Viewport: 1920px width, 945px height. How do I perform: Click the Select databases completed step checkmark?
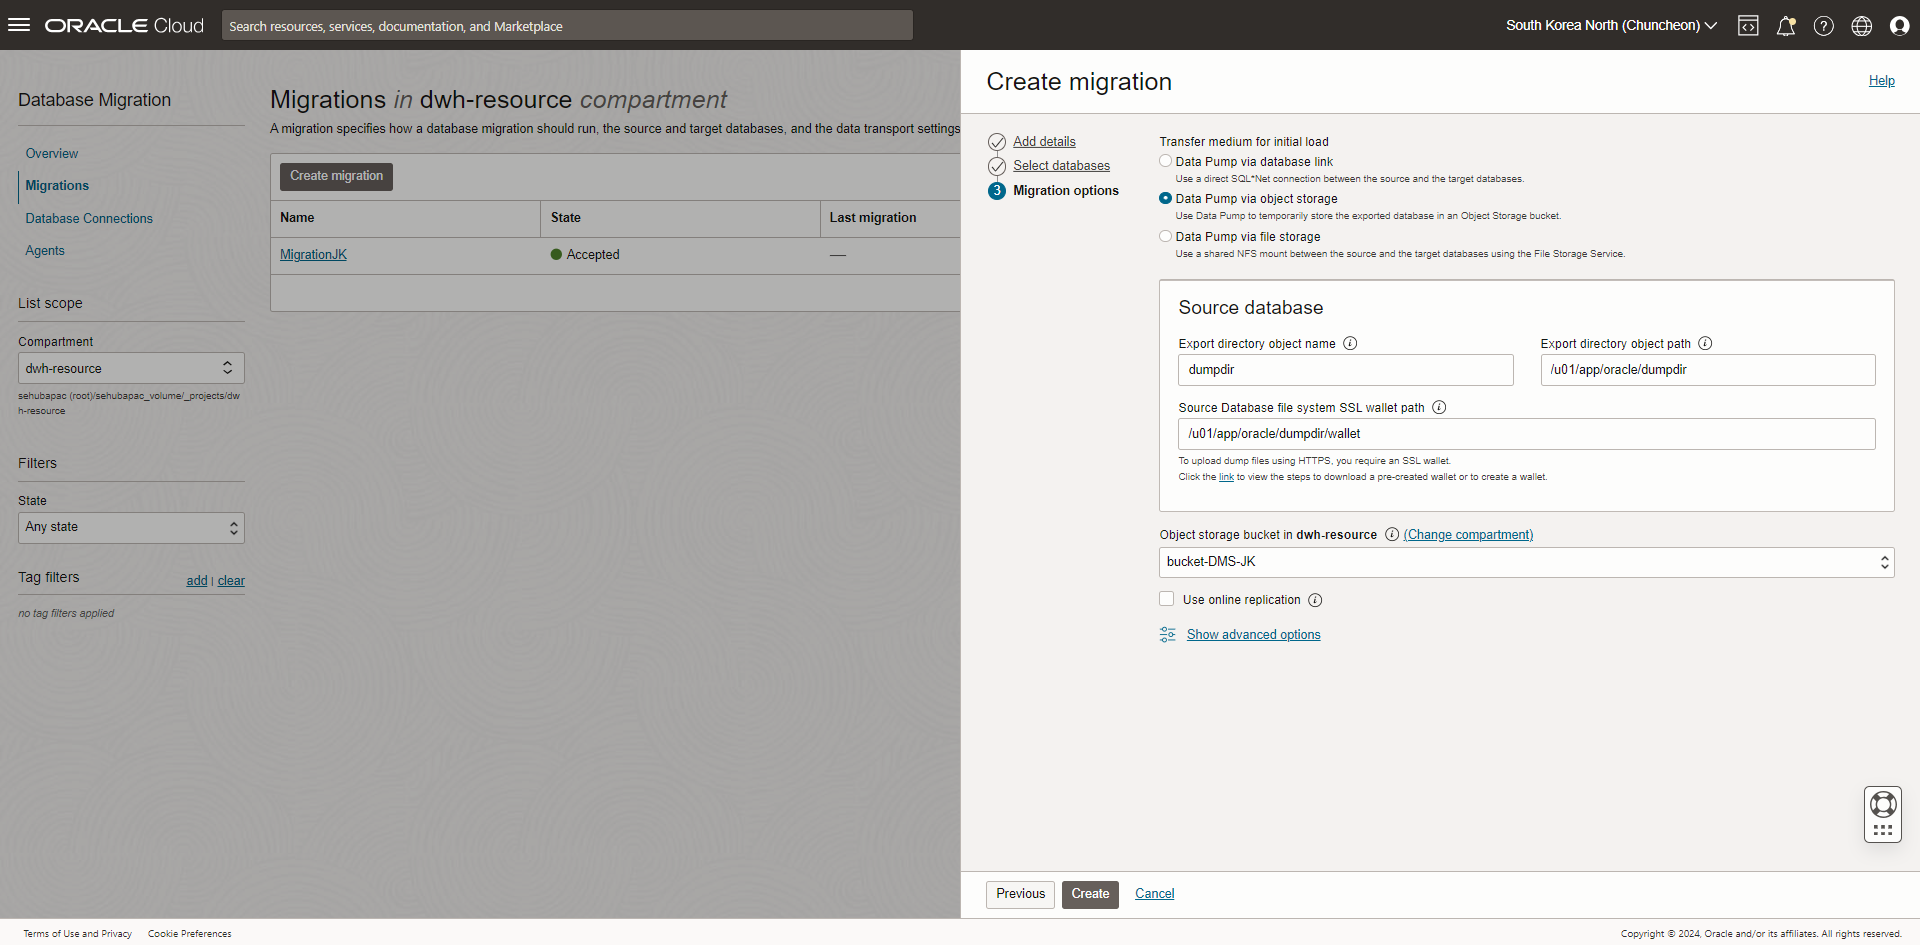[x=997, y=166]
